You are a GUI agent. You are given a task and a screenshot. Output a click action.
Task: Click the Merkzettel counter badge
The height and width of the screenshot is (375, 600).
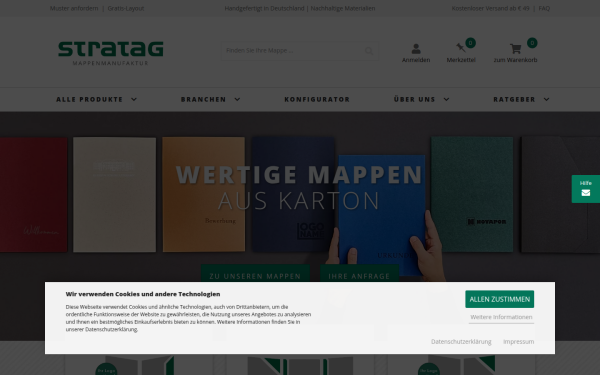pyautogui.click(x=470, y=42)
